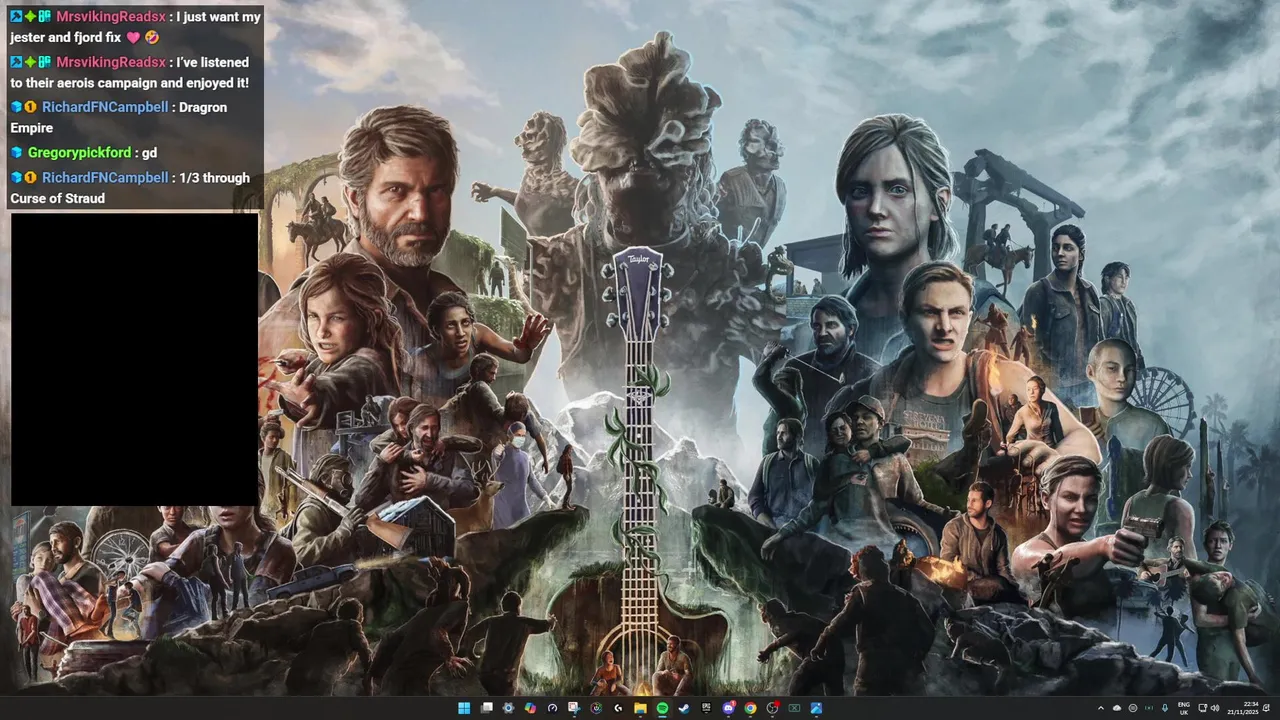Click Gregorypickford username in chat
Viewport: 1280px width, 720px height.
(79, 152)
